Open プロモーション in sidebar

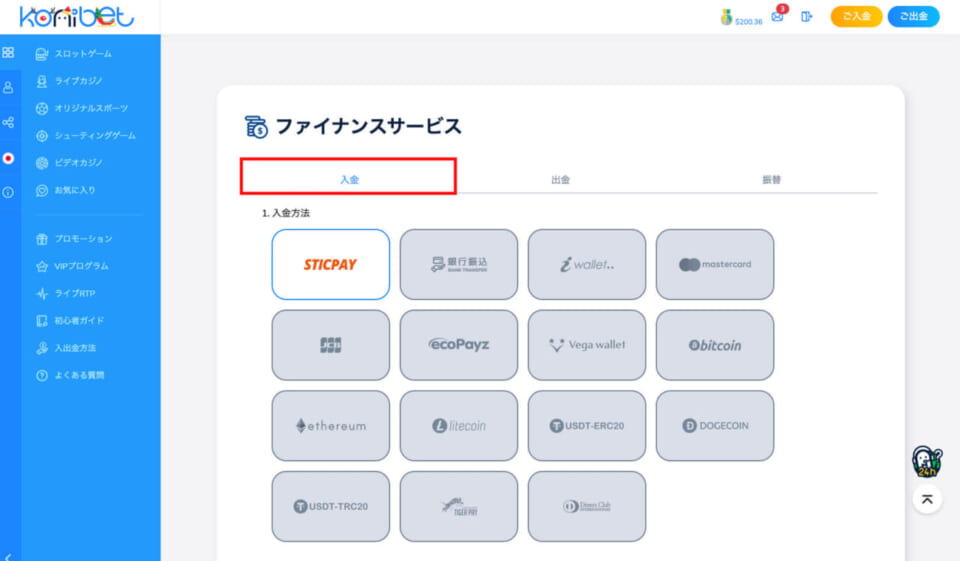[73, 239]
